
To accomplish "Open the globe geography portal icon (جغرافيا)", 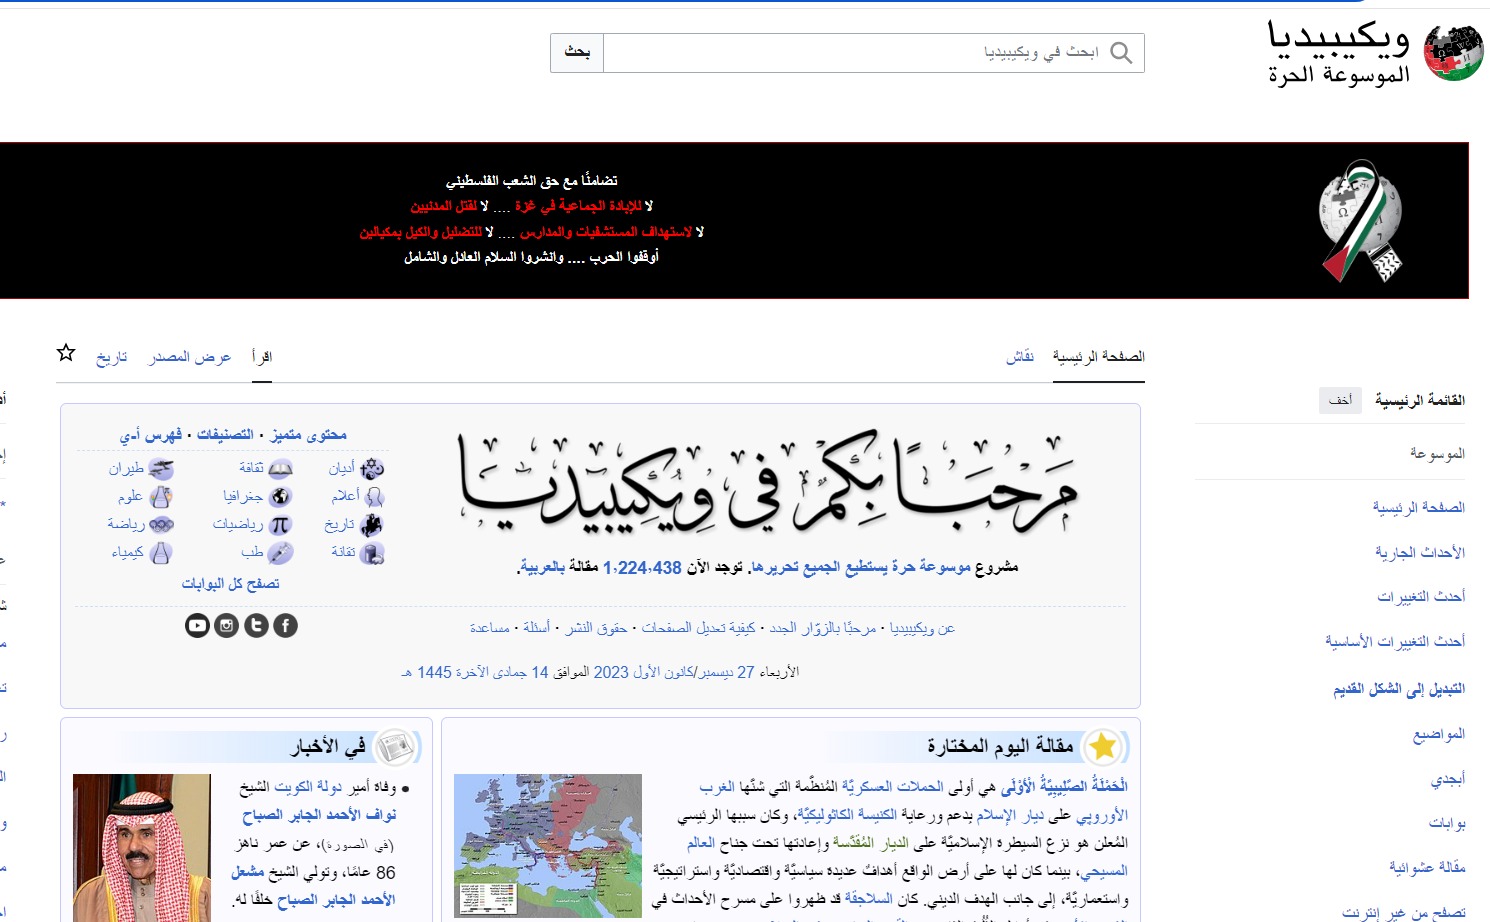I will click(281, 496).
